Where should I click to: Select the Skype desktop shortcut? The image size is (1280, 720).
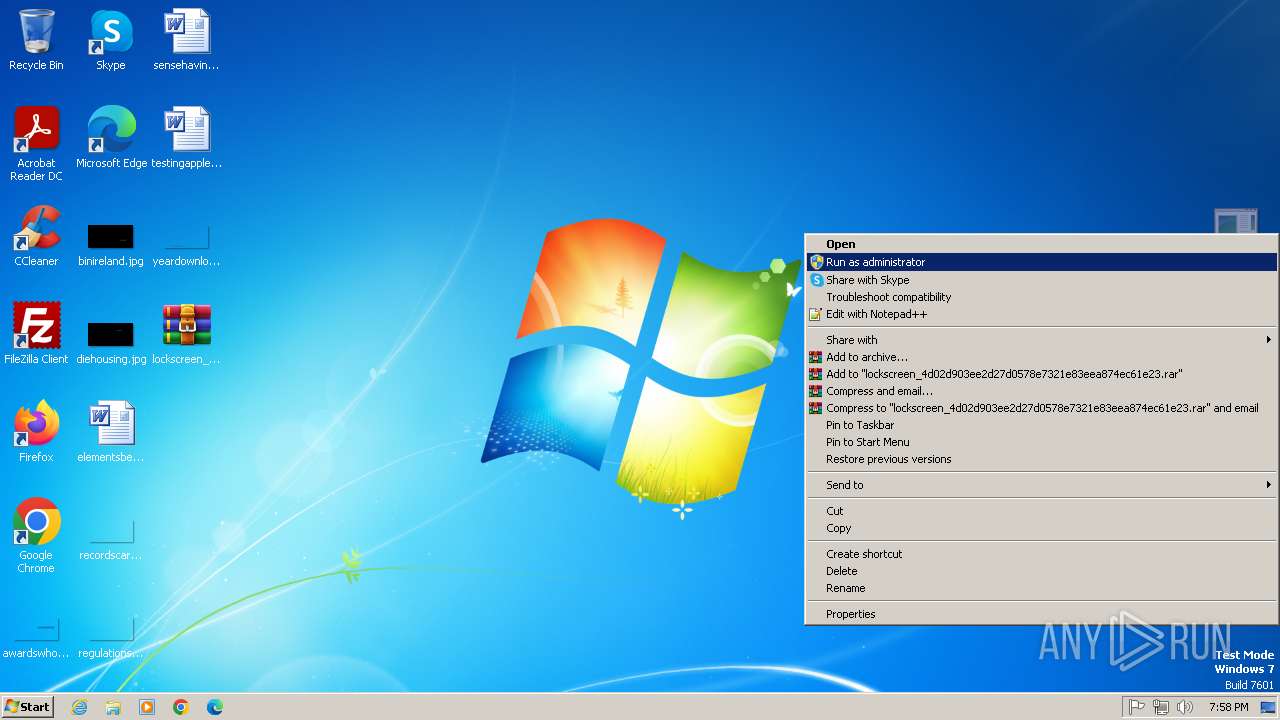(x=111, y=40)
